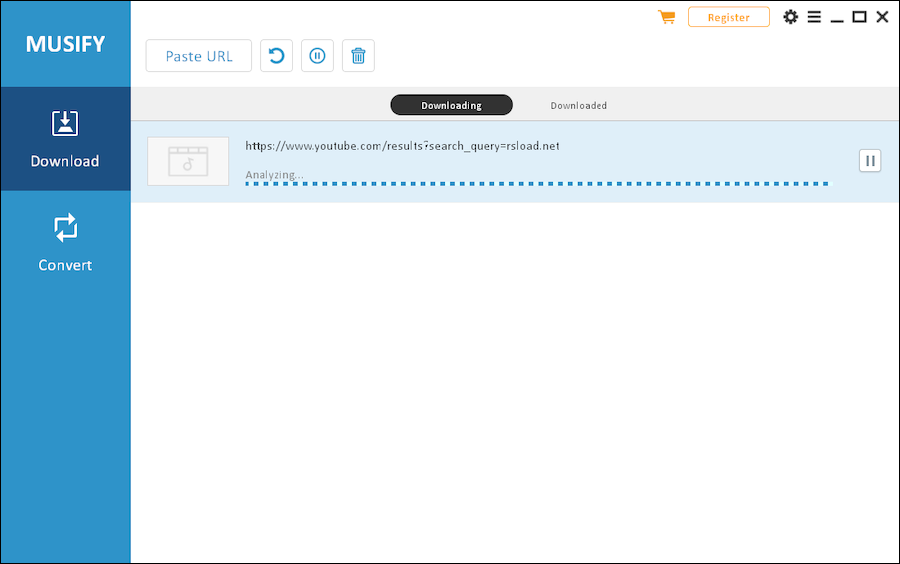Viewport: 900px width, 564px height.
Task: Click the Paste URL button
Action: click(x=198, y=56)
